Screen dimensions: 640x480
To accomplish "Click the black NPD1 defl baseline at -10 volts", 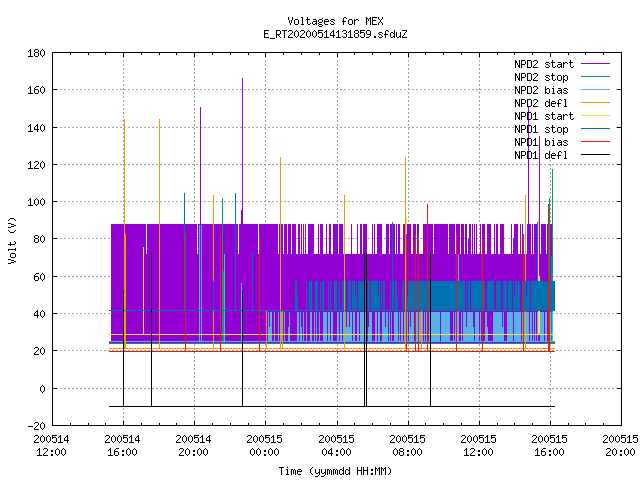I will click(332, 407).
